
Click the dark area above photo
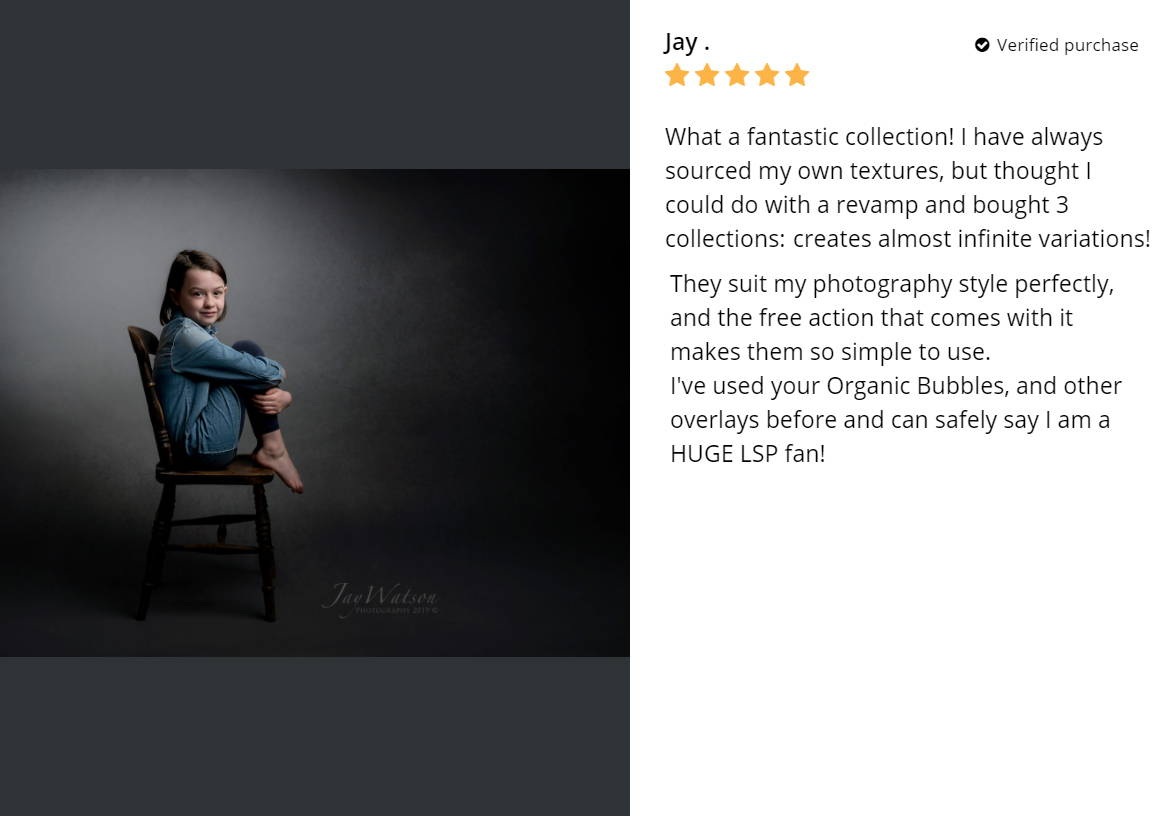click(x=314, y=84)
